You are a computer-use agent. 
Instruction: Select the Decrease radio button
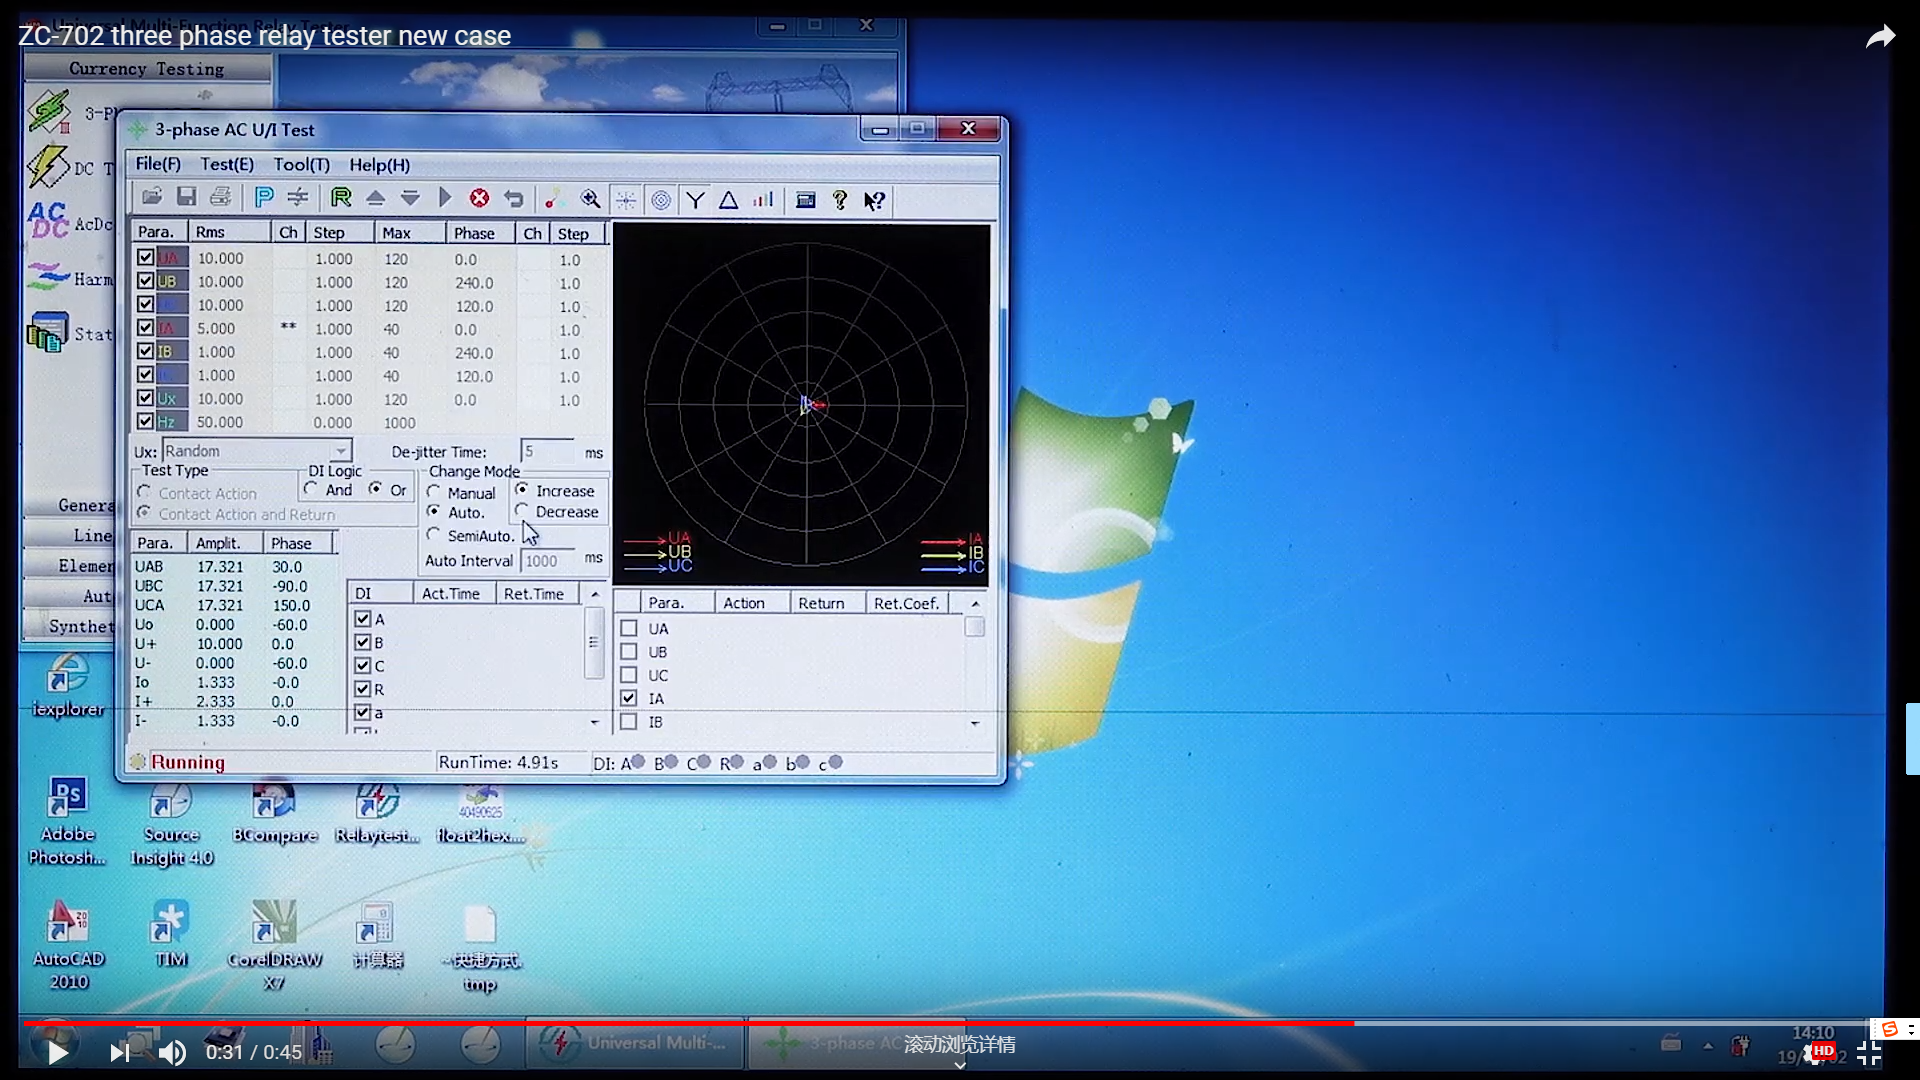[x=523, y=511]
